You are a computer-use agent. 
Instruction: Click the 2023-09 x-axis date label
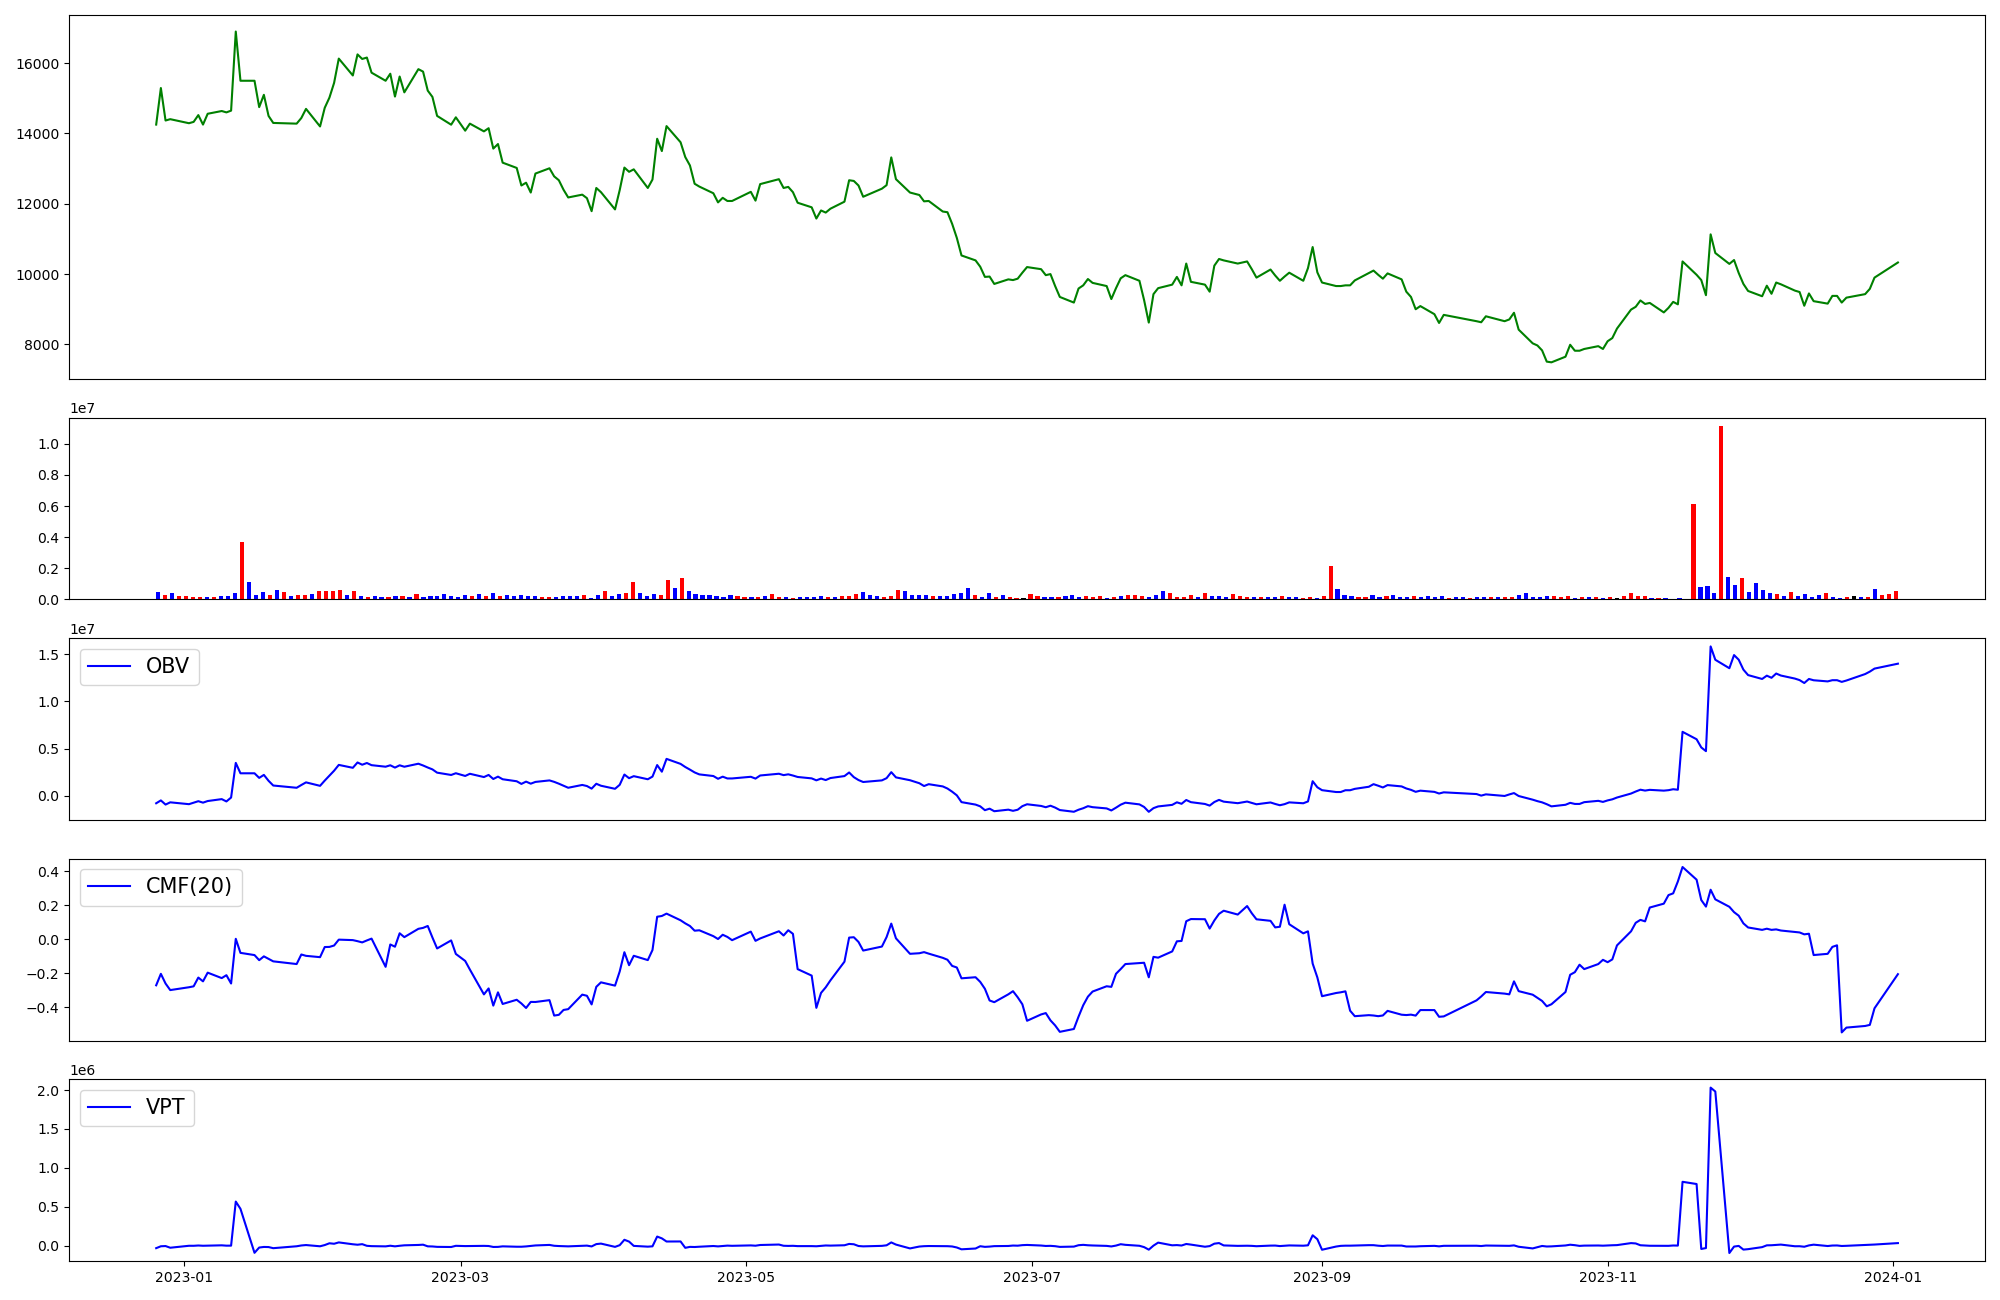click(x=1322, y=1277)
